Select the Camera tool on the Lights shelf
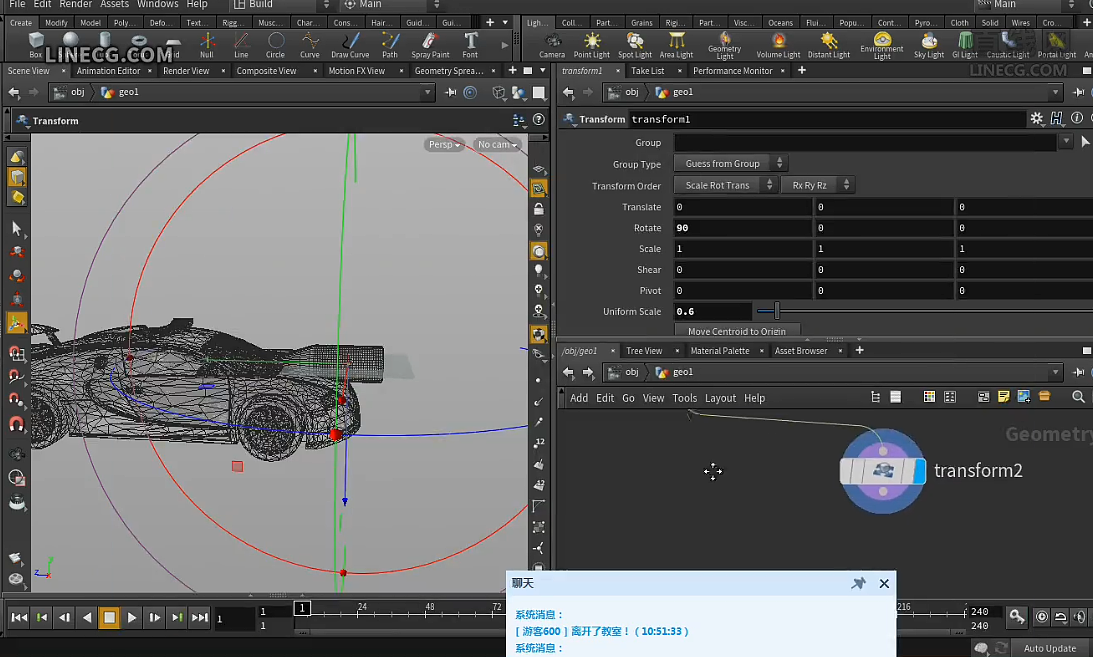 [552, 44]
